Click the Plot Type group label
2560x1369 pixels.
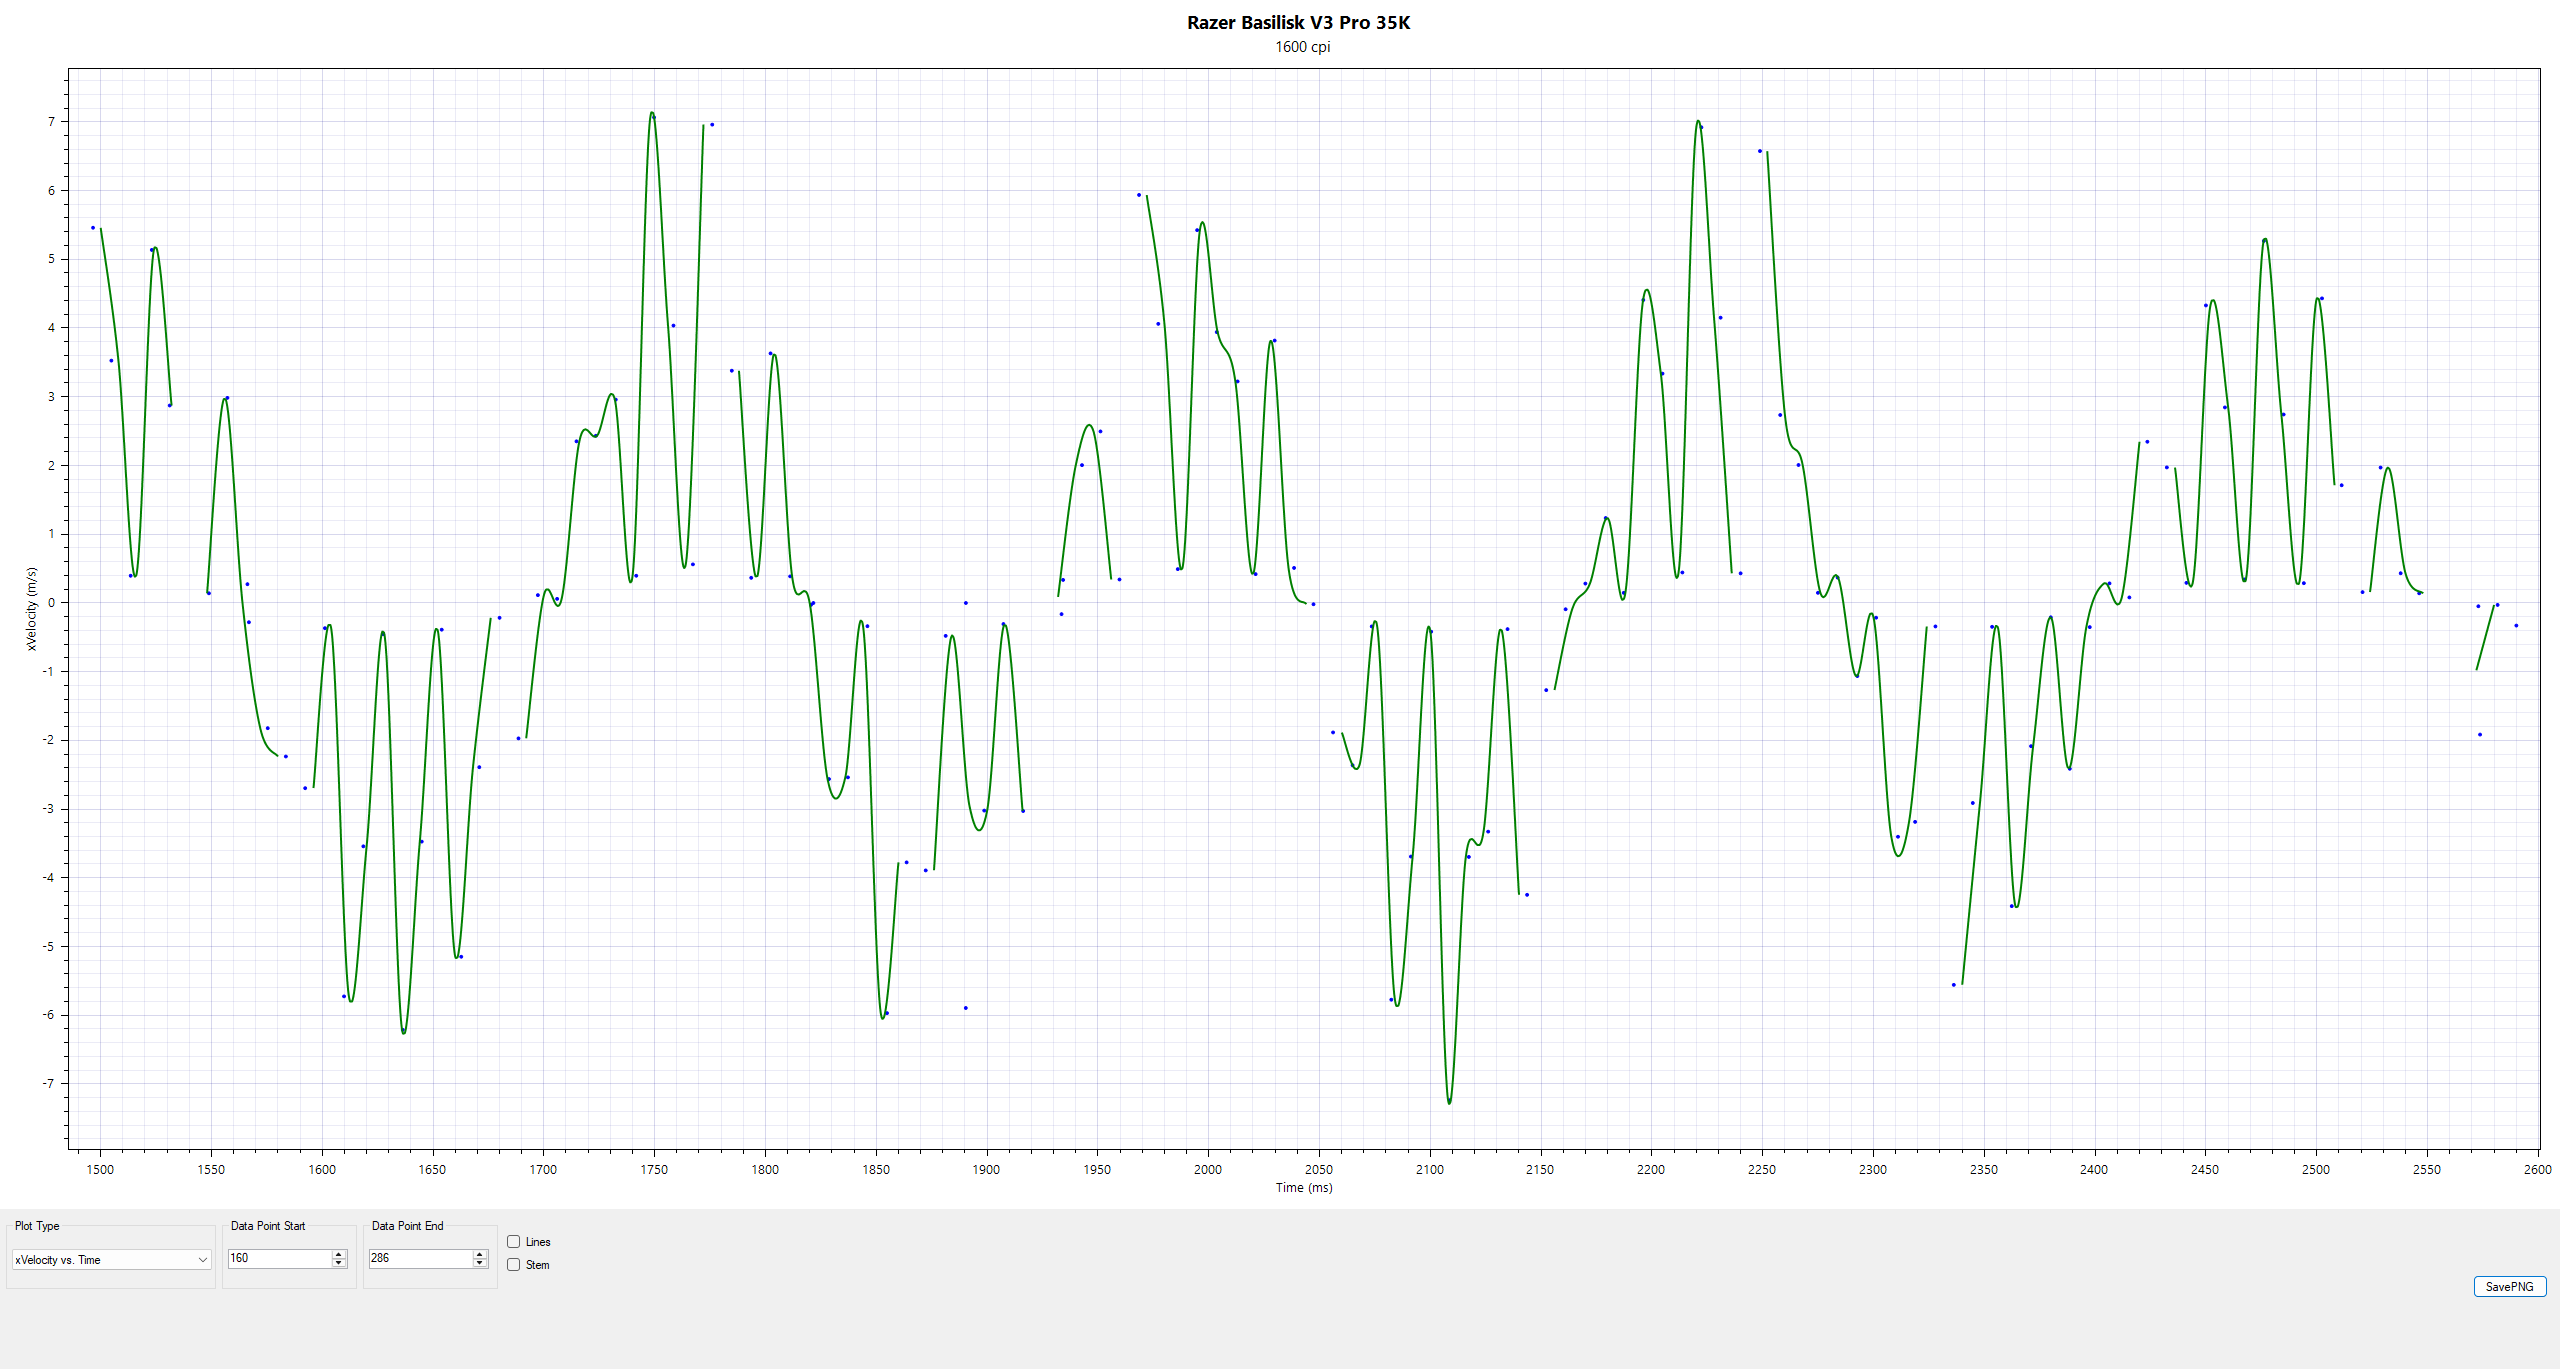pyautogui.click(x=37, y=1226)
